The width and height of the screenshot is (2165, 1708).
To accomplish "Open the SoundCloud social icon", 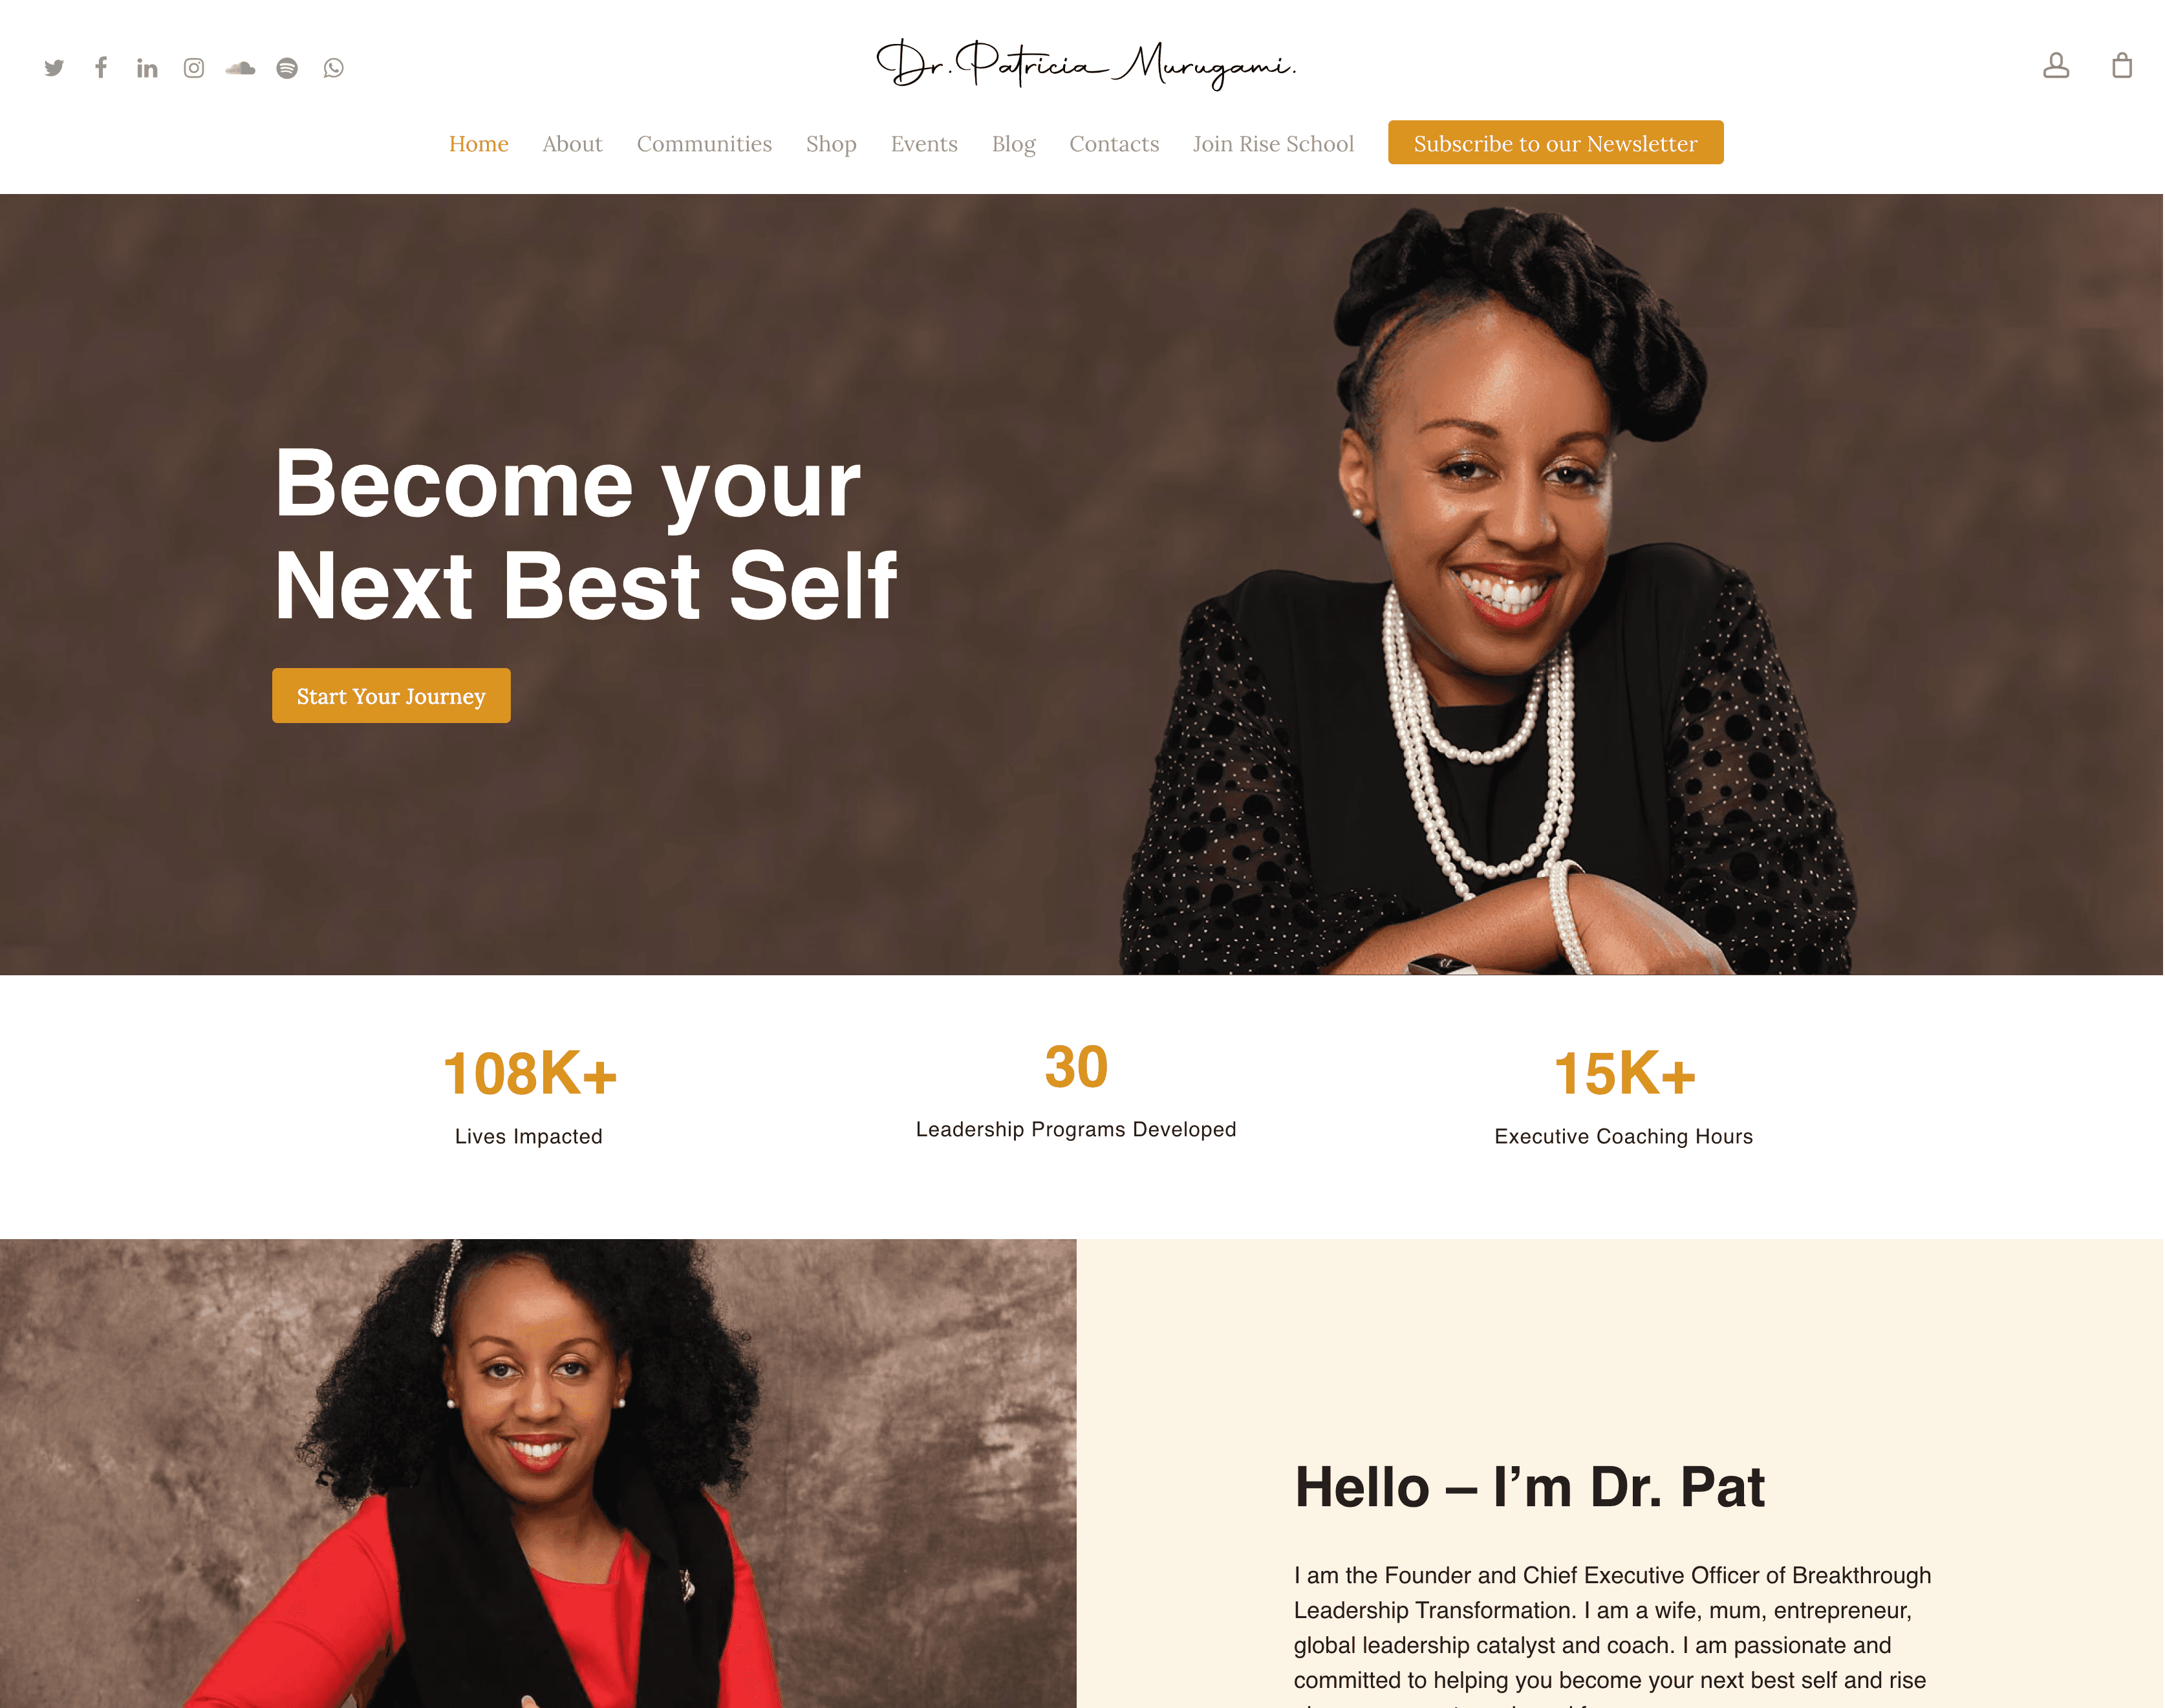I will (240, 68).
